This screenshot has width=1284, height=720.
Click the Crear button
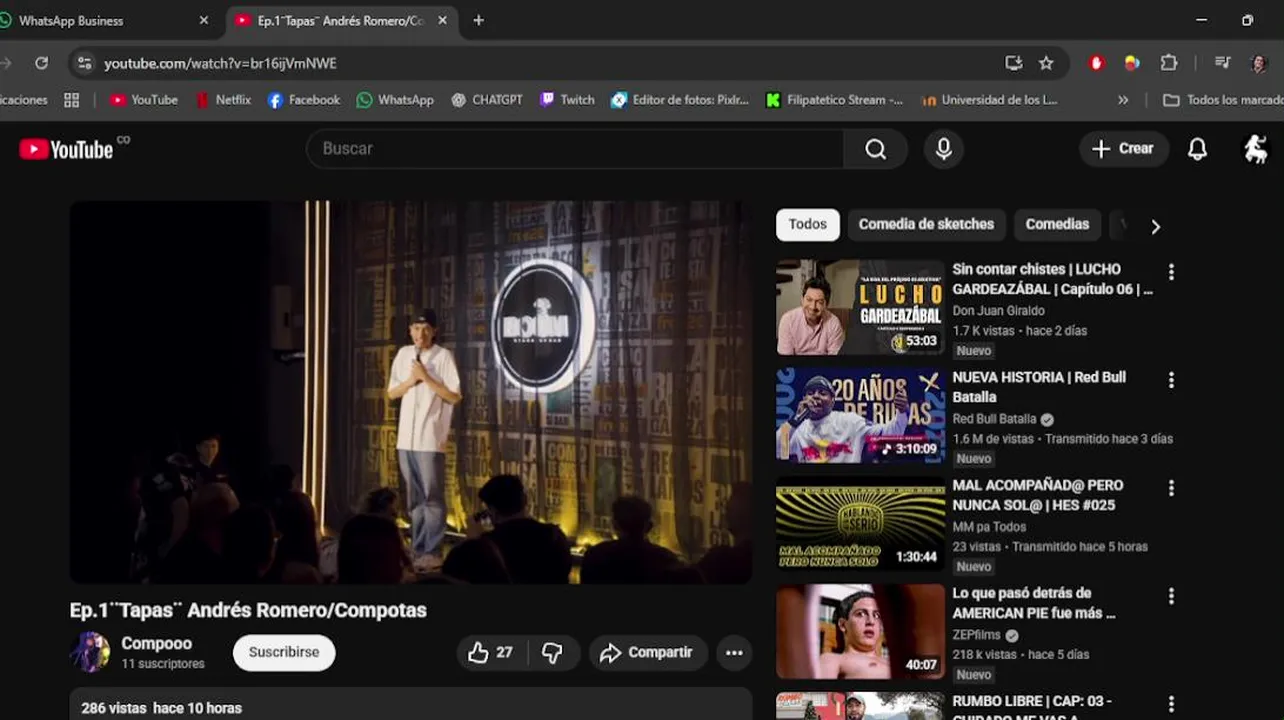[x=1123, y=149]
